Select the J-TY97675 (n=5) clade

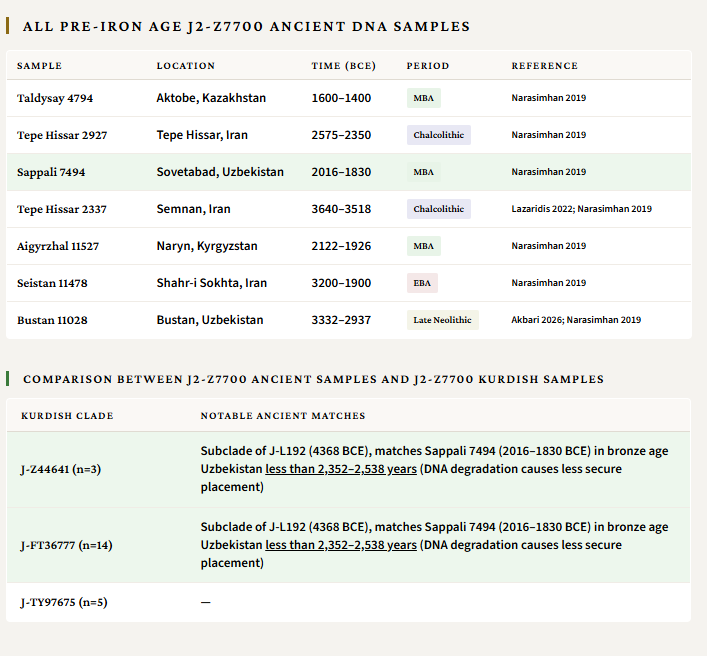tap(64, 602)
